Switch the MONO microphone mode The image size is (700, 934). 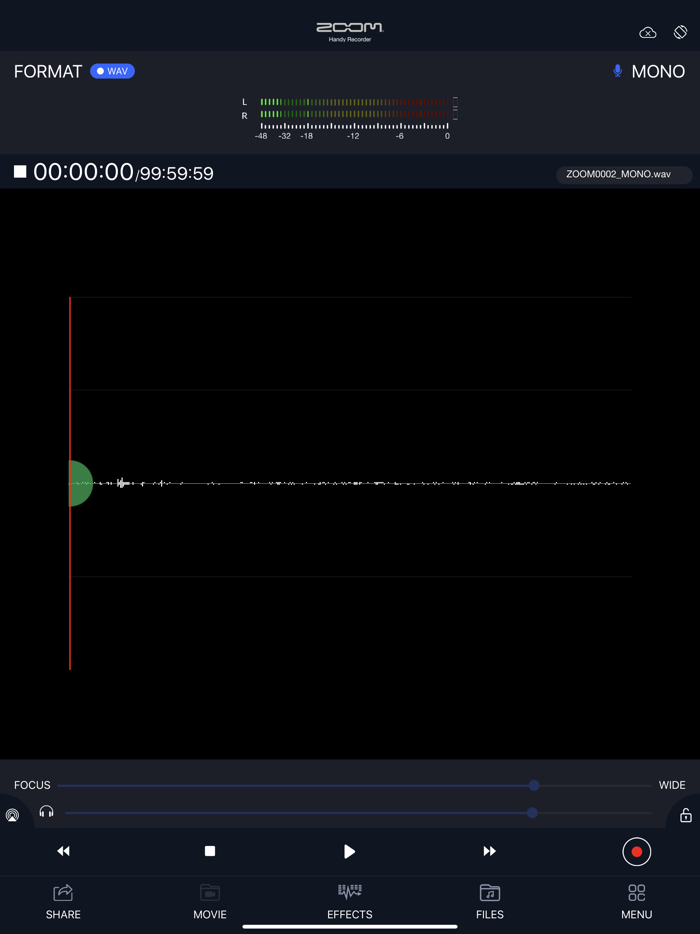649,71
